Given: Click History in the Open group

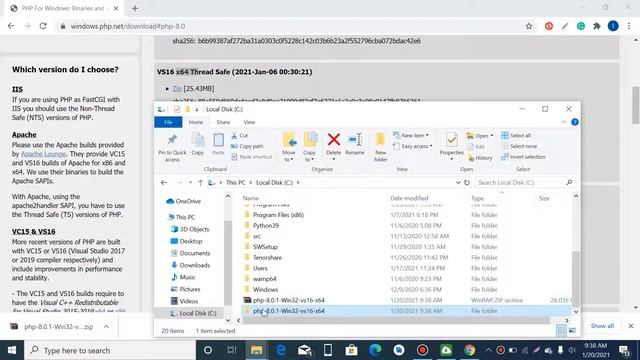Looking at the screenshot, I should point(480,158).
